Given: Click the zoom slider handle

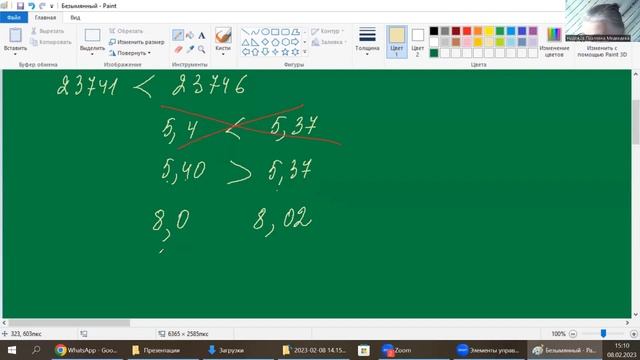Looking at the screenshot, I should (x=603, y=333).
